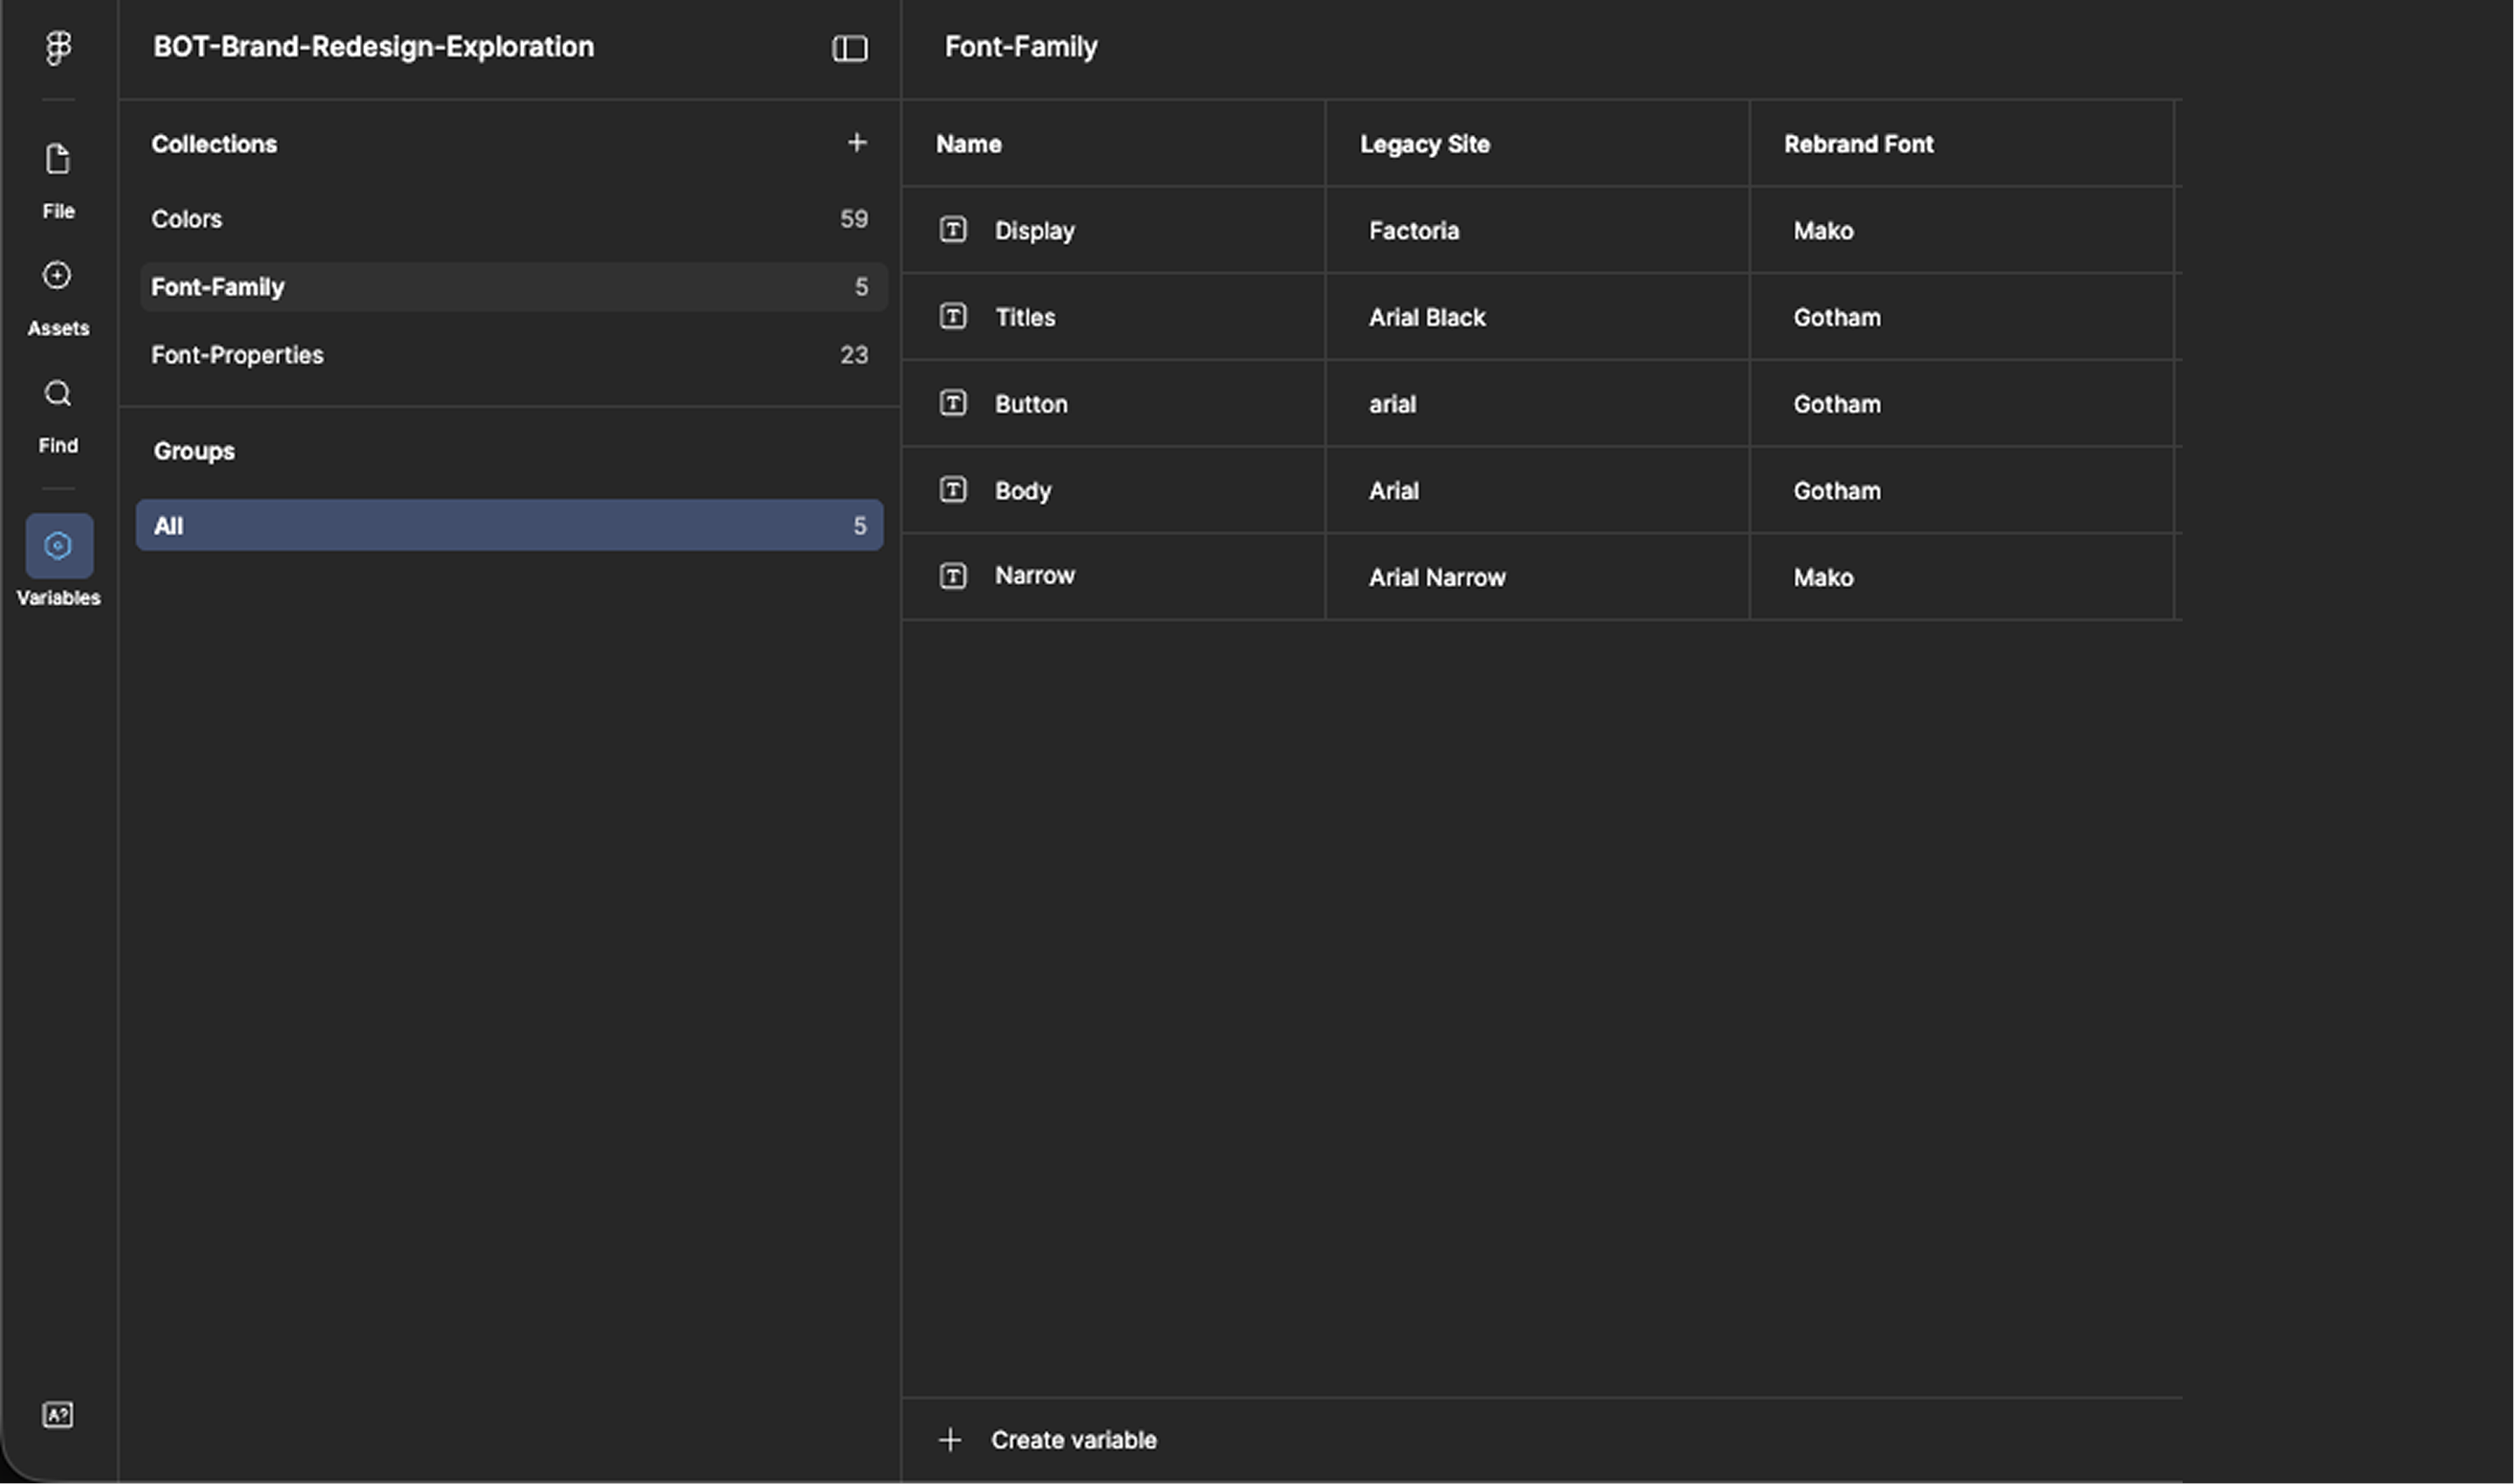2514x1484 pixels.
Task: Click the string type icon beside Narrow
Action: [952, 576]
